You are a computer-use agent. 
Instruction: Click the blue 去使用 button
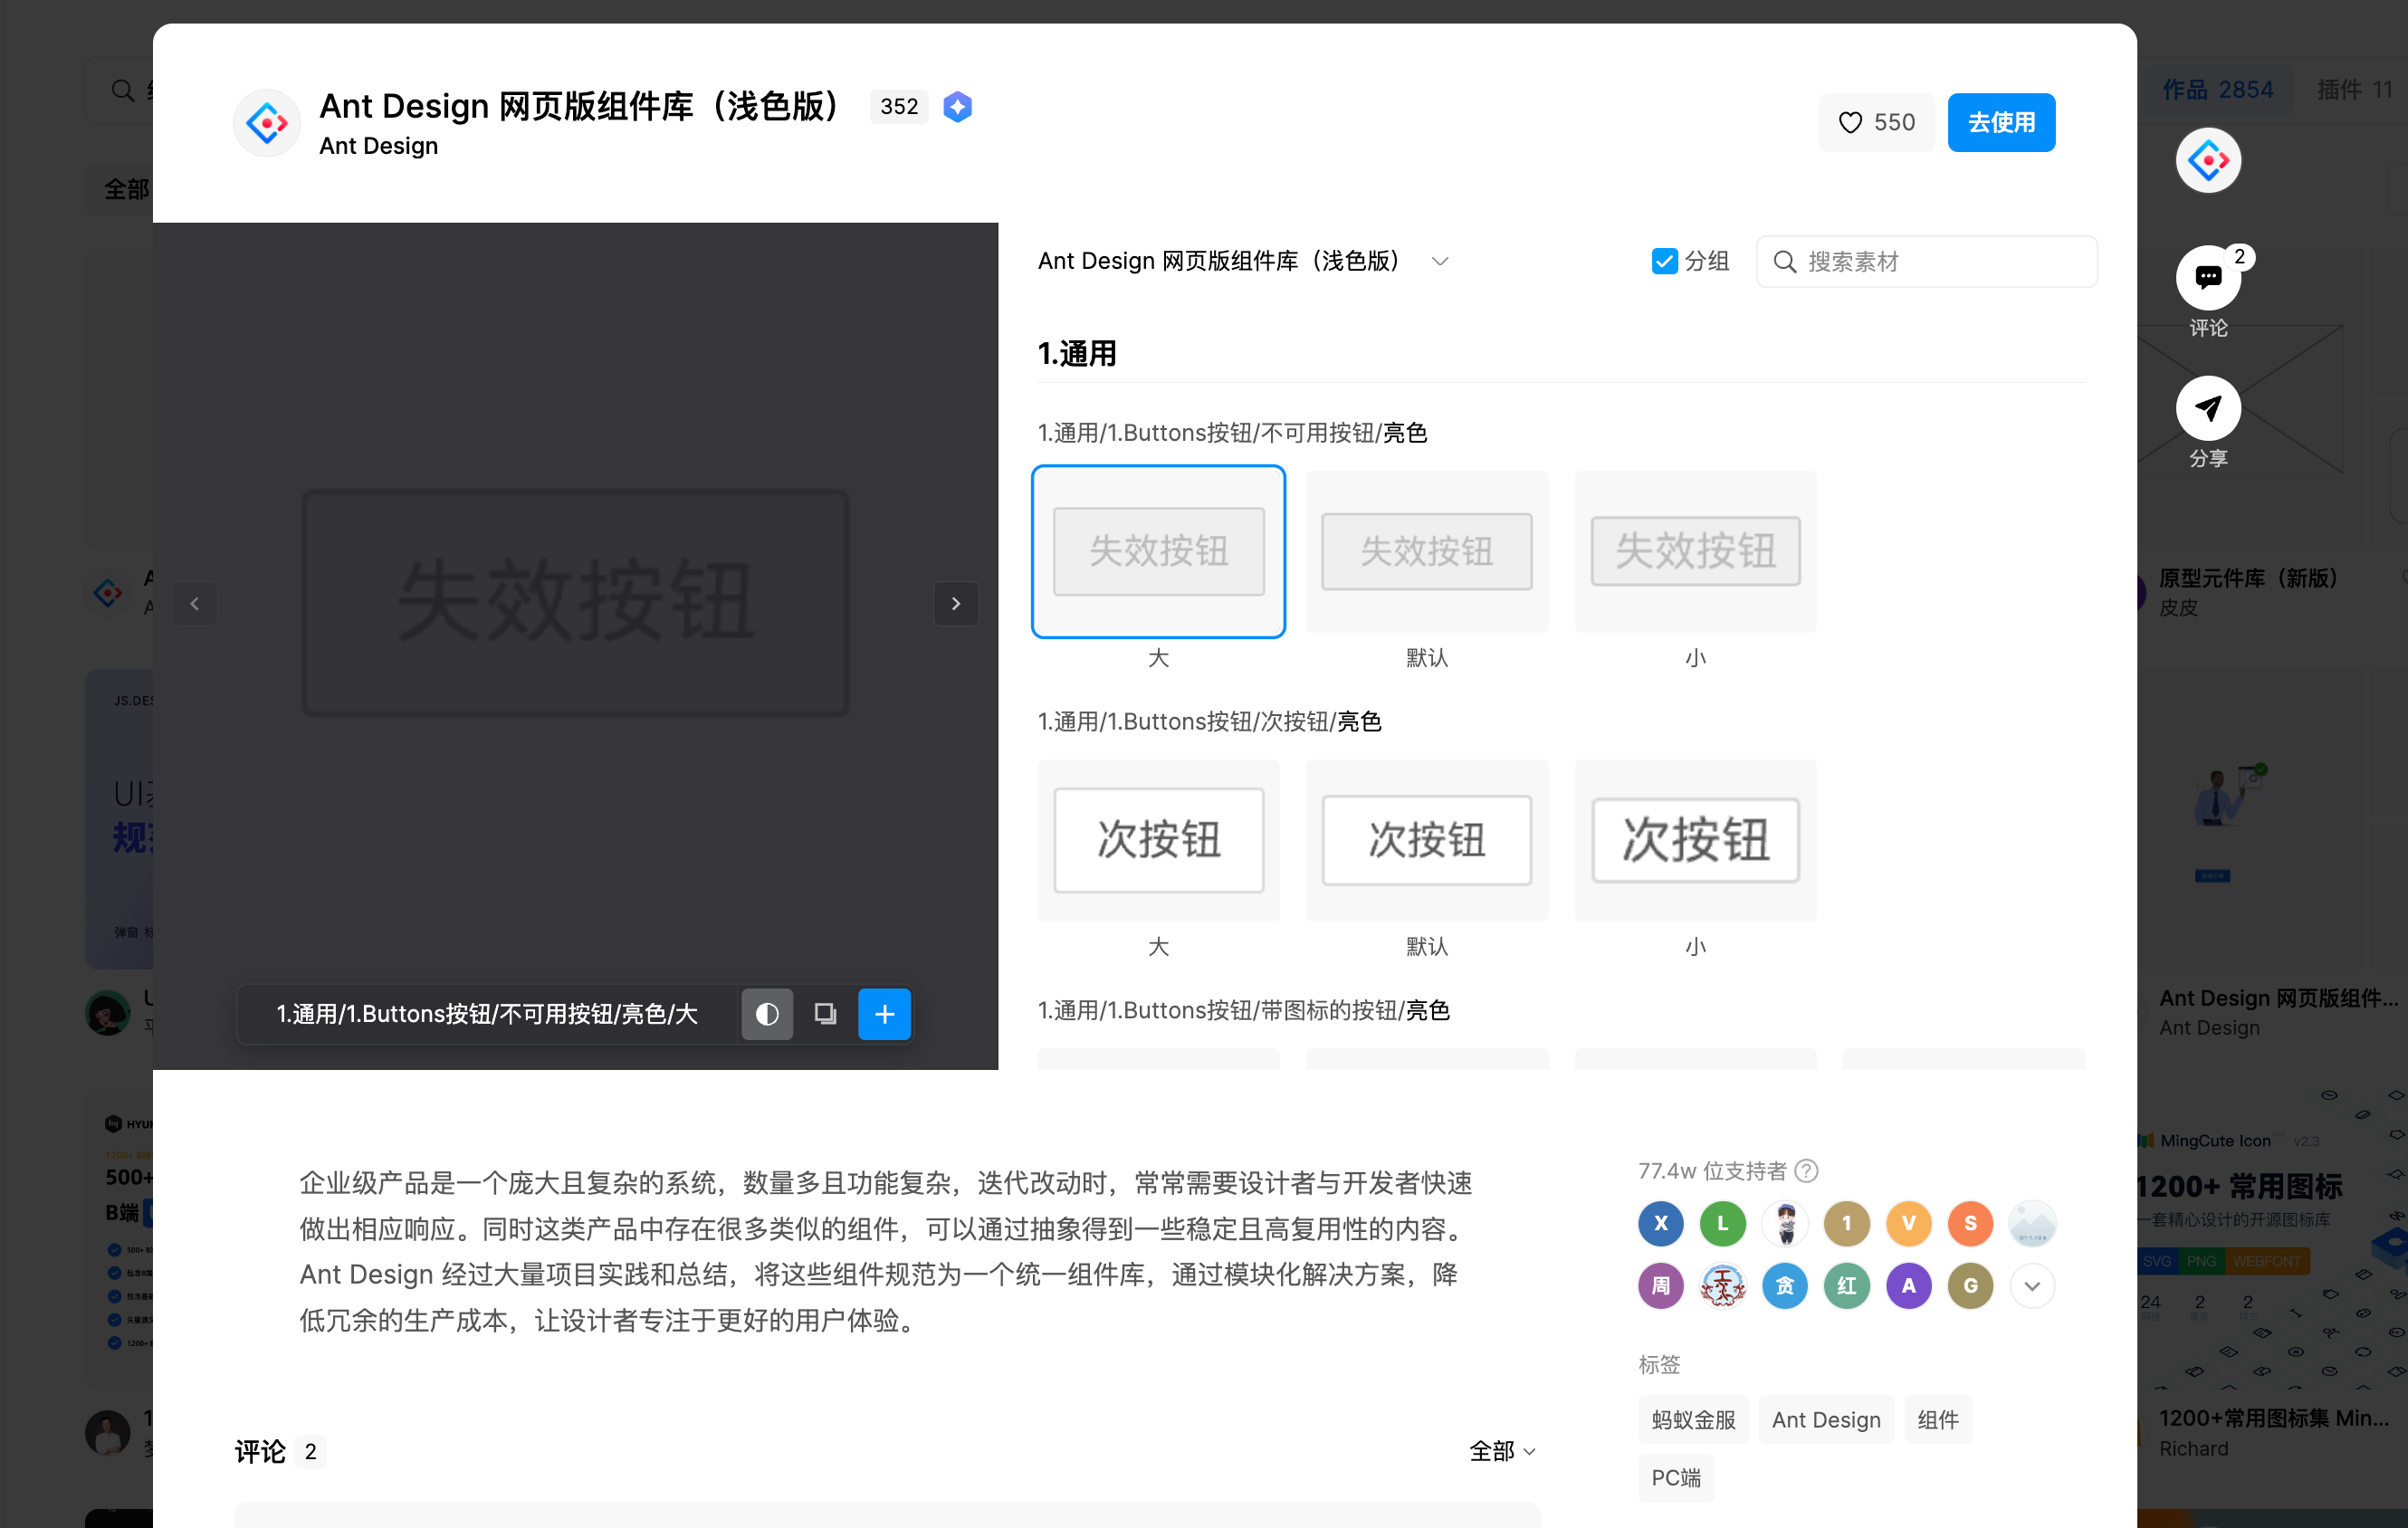point(2001,122)
